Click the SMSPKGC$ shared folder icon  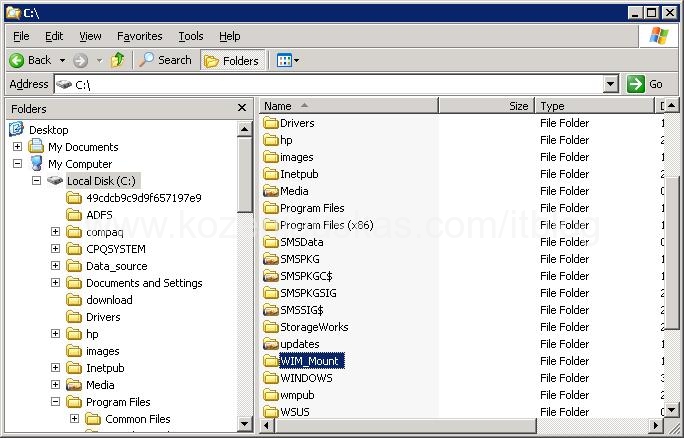tap(271, 276)
